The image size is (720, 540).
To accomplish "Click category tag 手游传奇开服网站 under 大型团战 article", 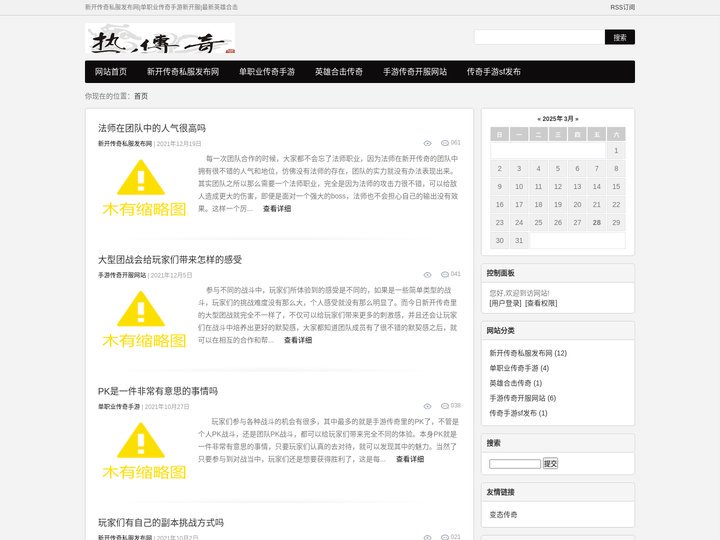I will click(122, 275).
